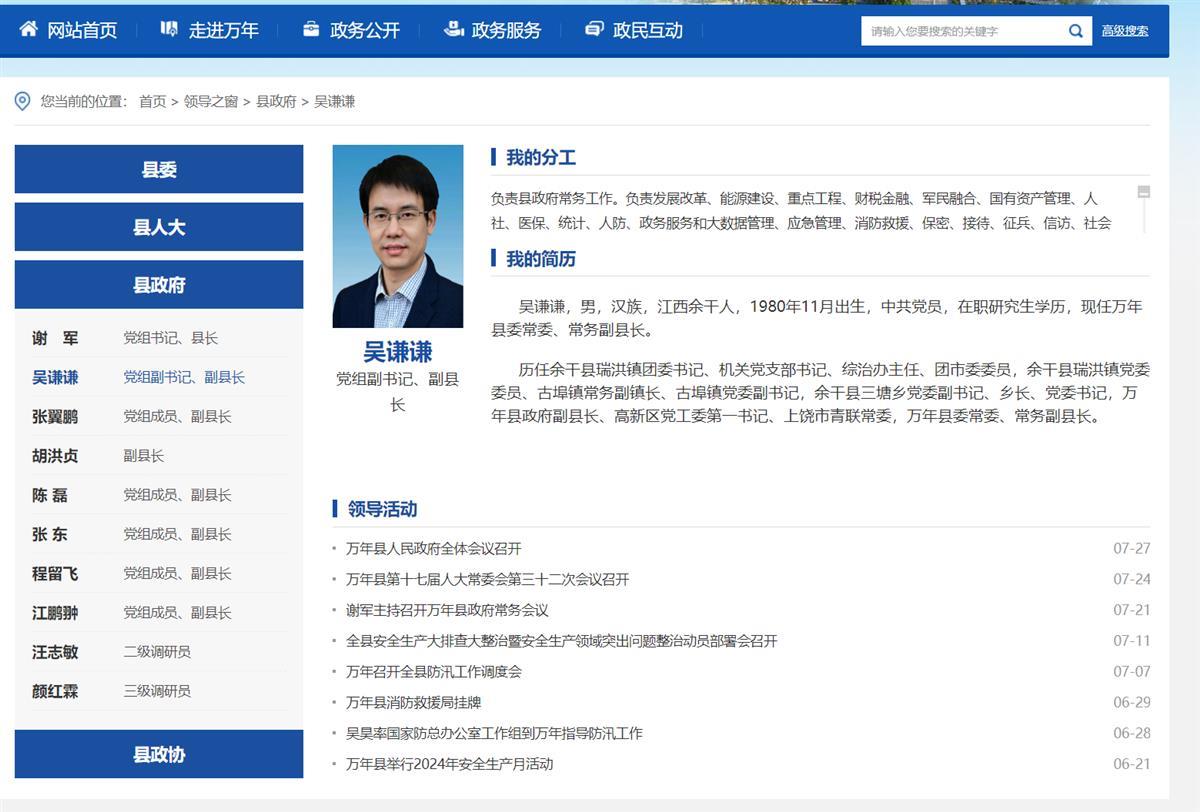The image size is (1200, 812).
Task: Expand the 县人大 section
Action: click(x=159, y=227)
